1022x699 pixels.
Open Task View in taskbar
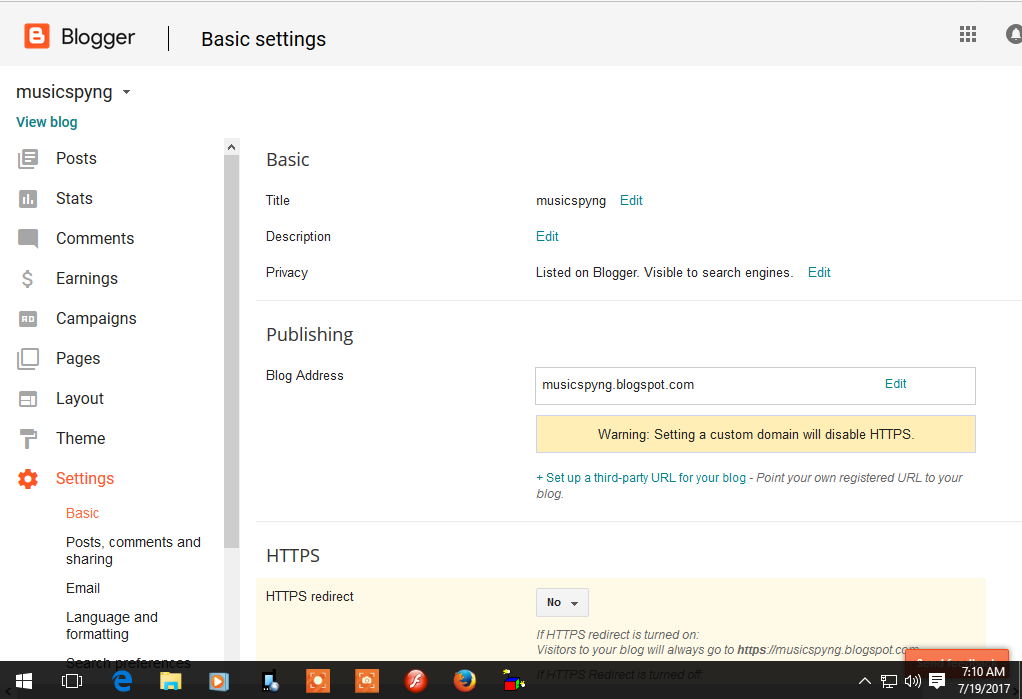point(72,681)
